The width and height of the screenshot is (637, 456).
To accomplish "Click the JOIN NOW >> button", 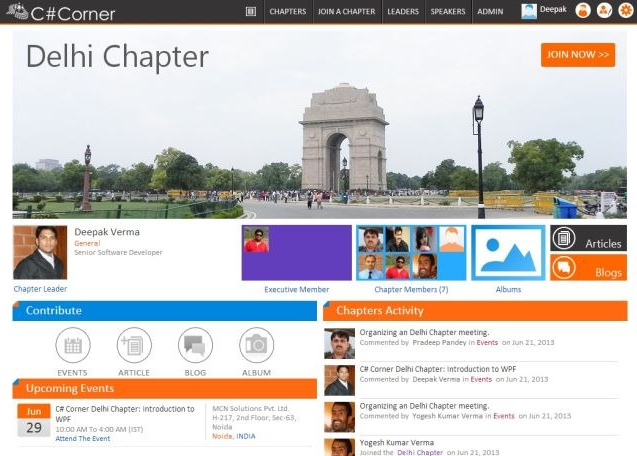I will pos(578,55).
